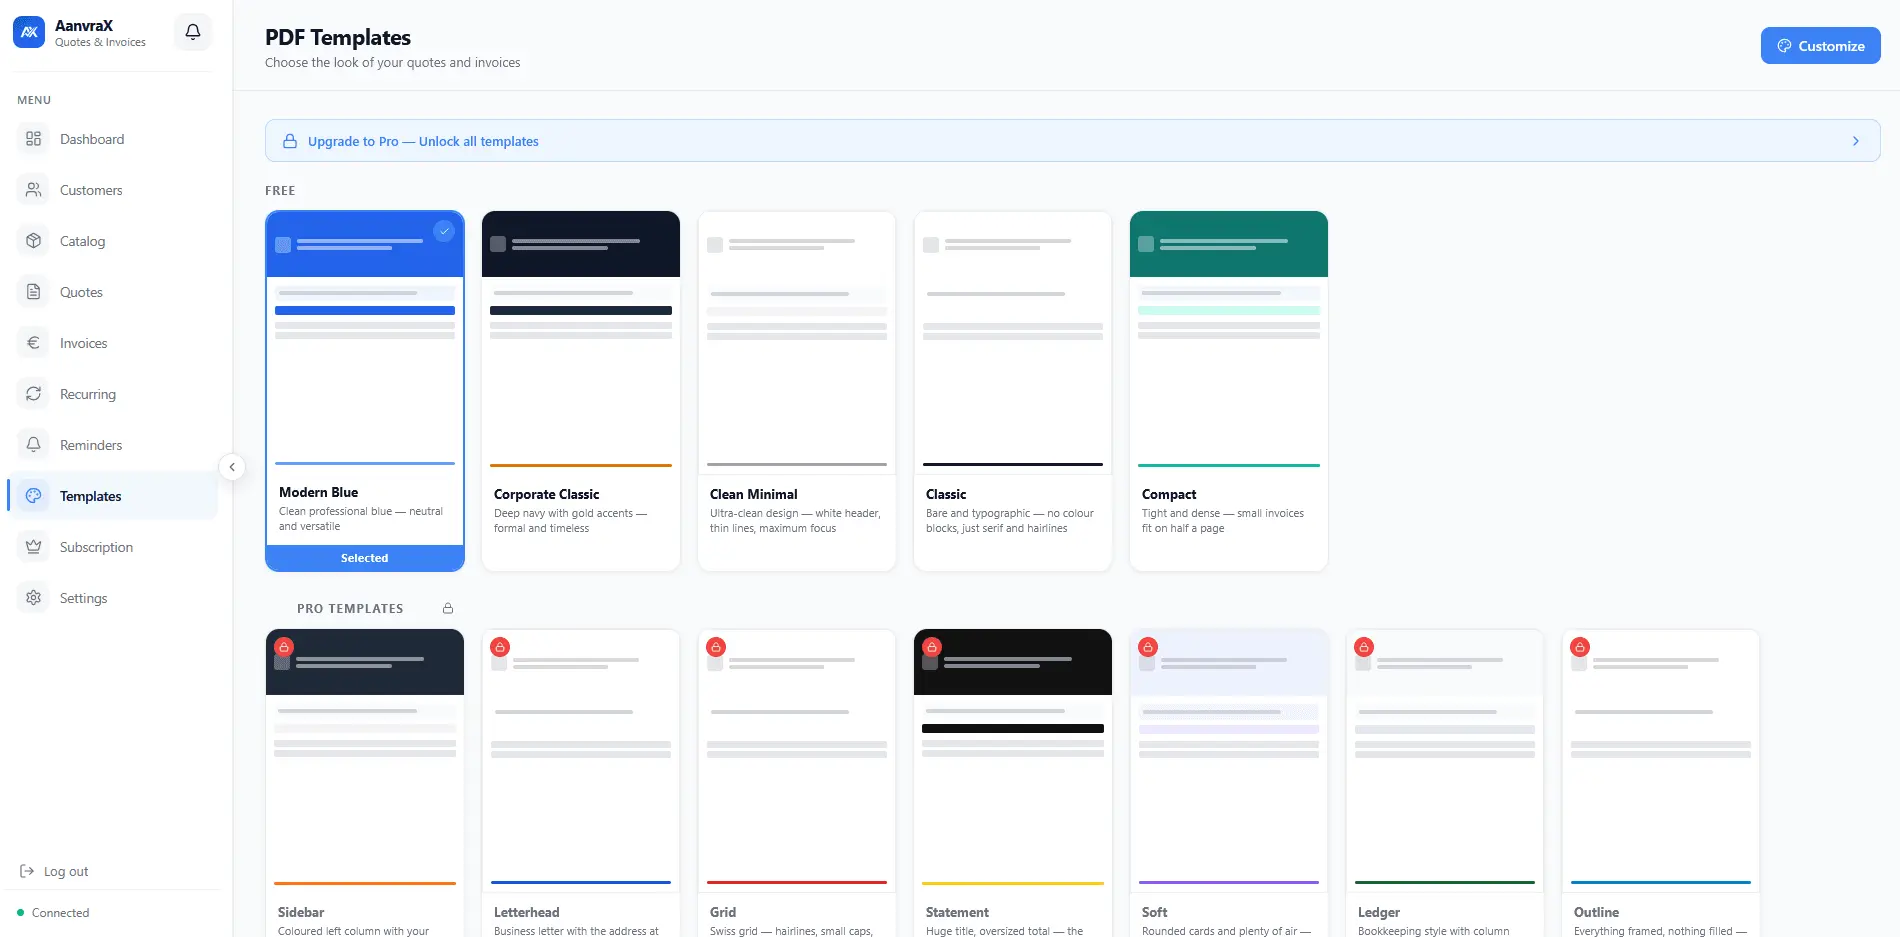Image resolution: width=1900 pixels, height=937 pixels.
Task: Click the 'FREE' section heading
Action: click(x=280, y=190)
